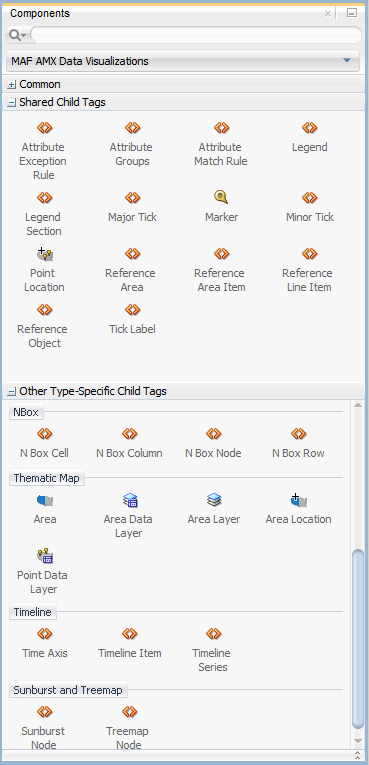The image size is (369, 765).
Task: Select the Timeline Series component
Action: click(212, 650)
